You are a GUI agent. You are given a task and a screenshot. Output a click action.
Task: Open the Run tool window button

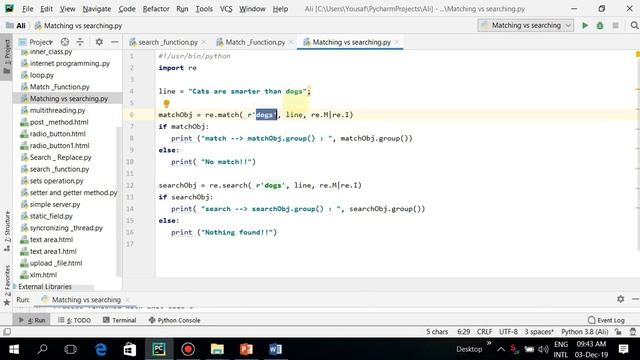tap(32, 320)
